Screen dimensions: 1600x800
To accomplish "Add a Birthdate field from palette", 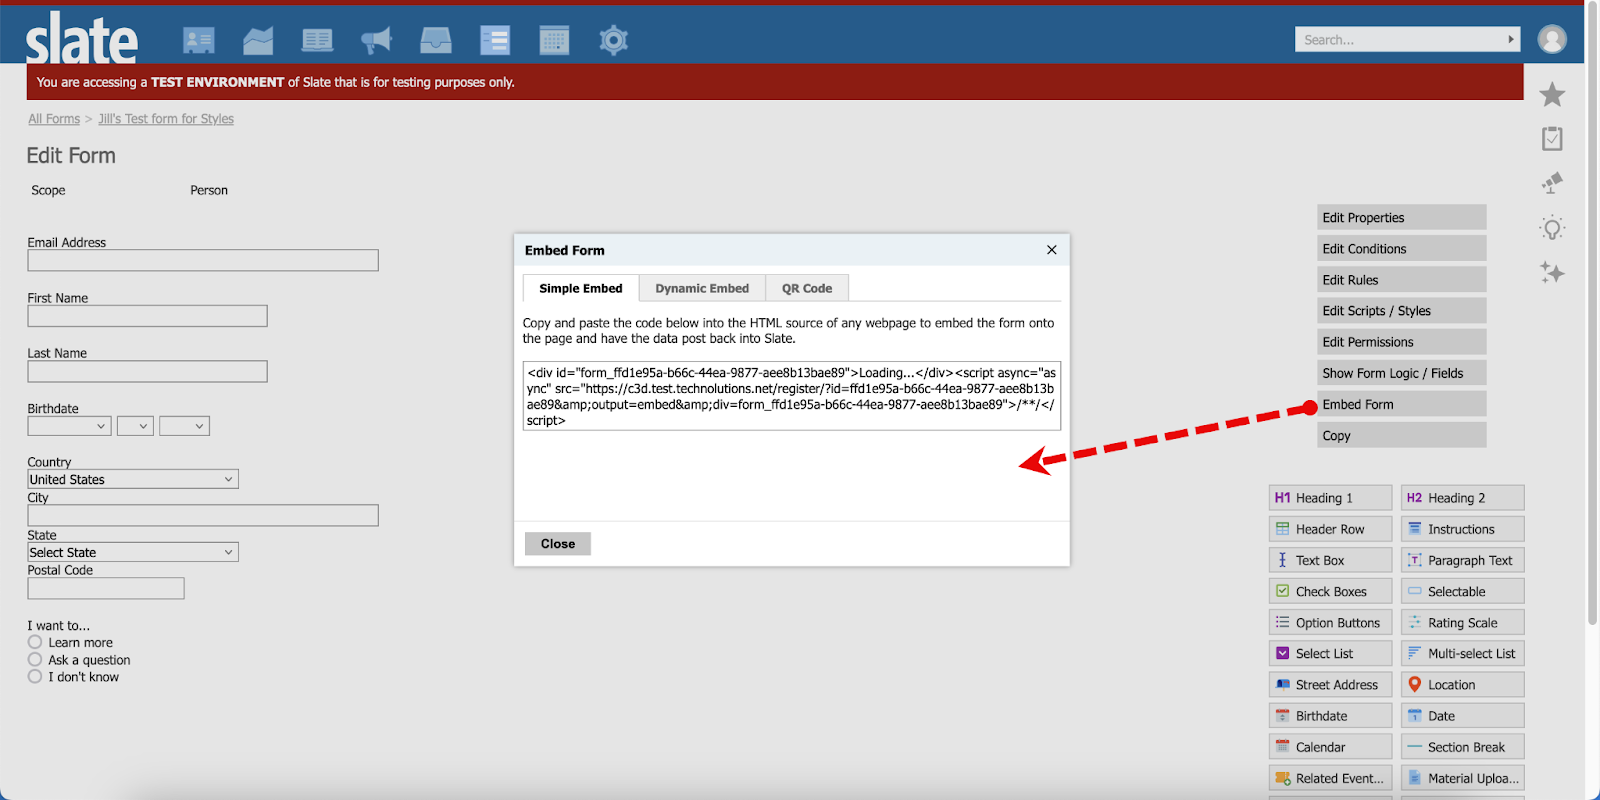I will pyautogui.click(x=1330, y=716).
